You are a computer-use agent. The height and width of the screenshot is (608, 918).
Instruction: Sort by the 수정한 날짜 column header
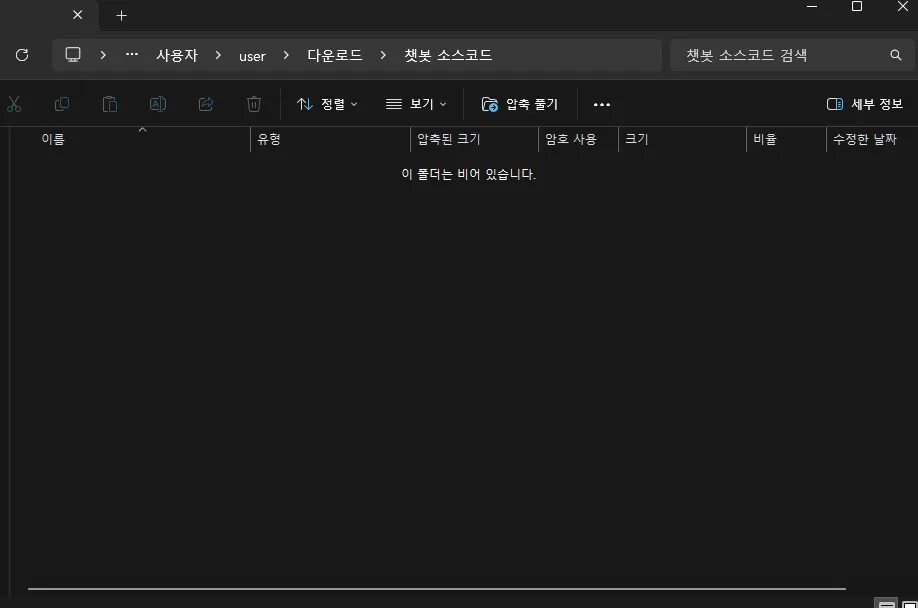coord(862,139)
